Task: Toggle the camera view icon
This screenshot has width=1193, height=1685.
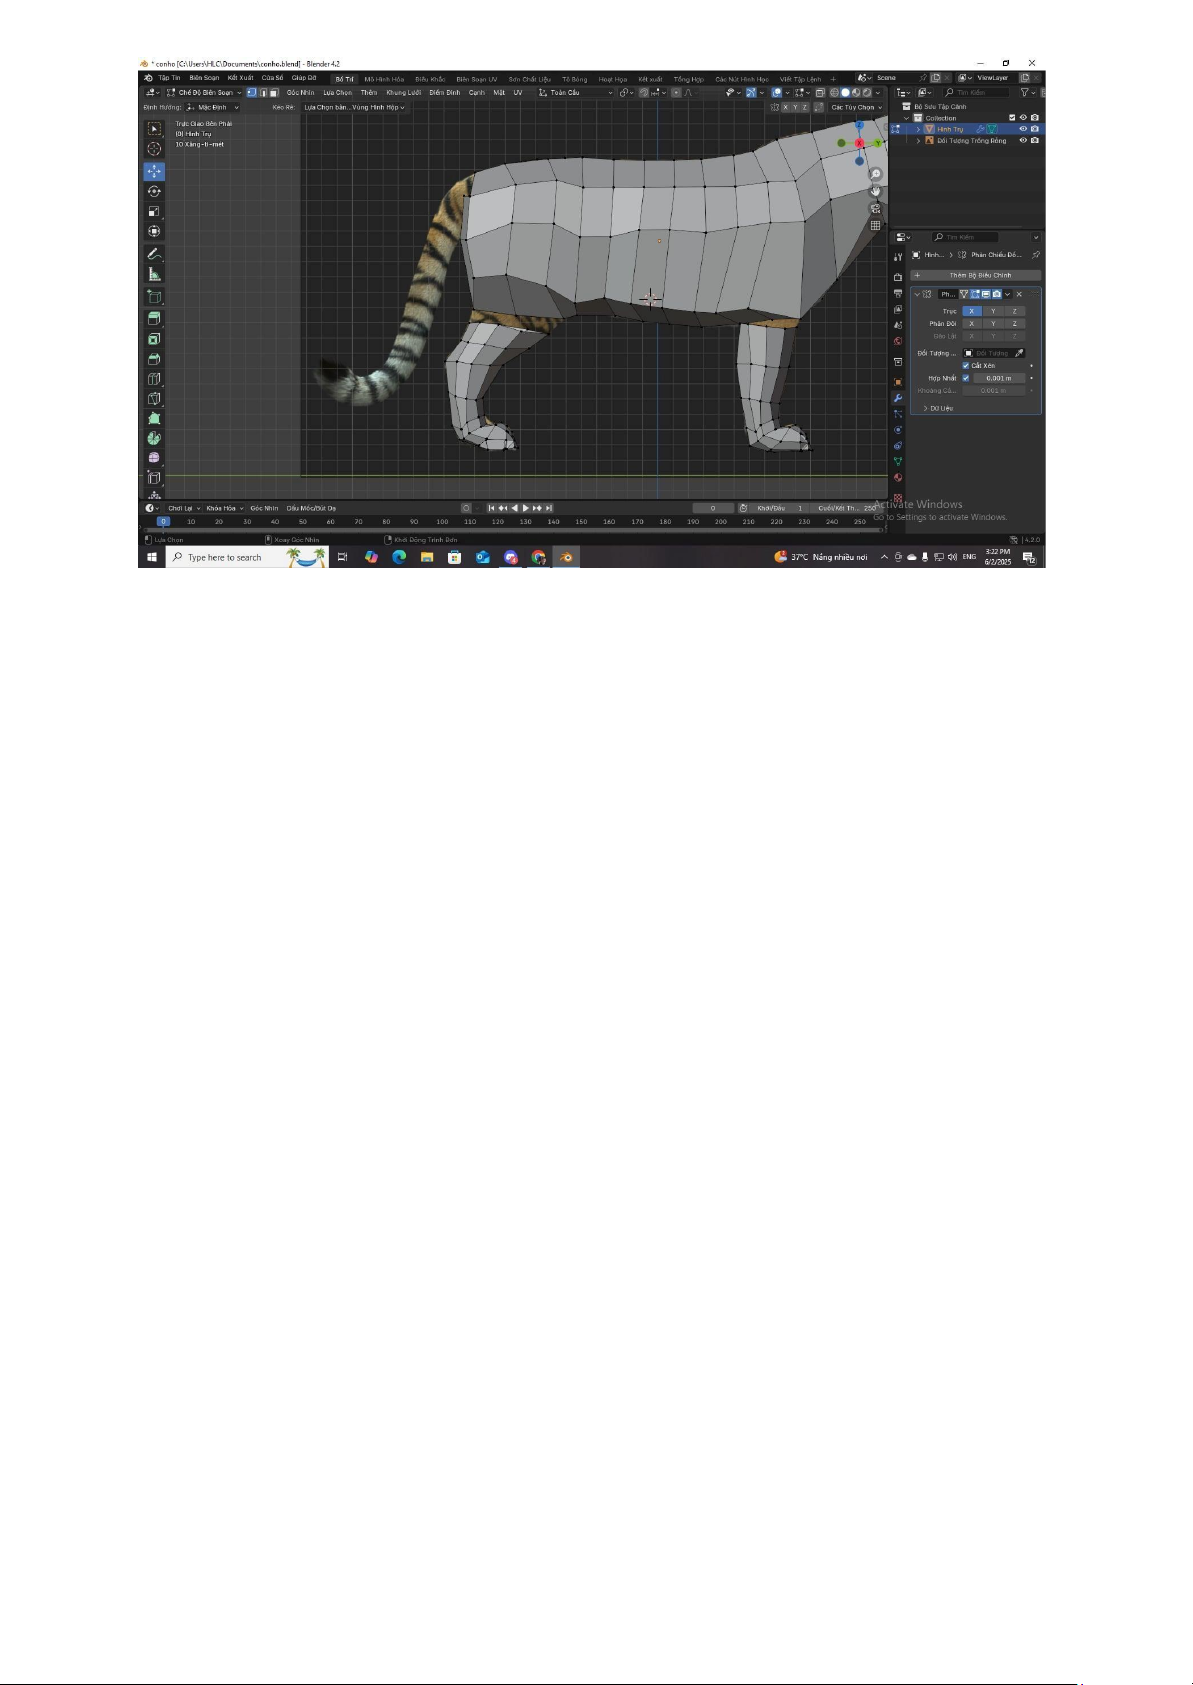Action: point(876,209)
